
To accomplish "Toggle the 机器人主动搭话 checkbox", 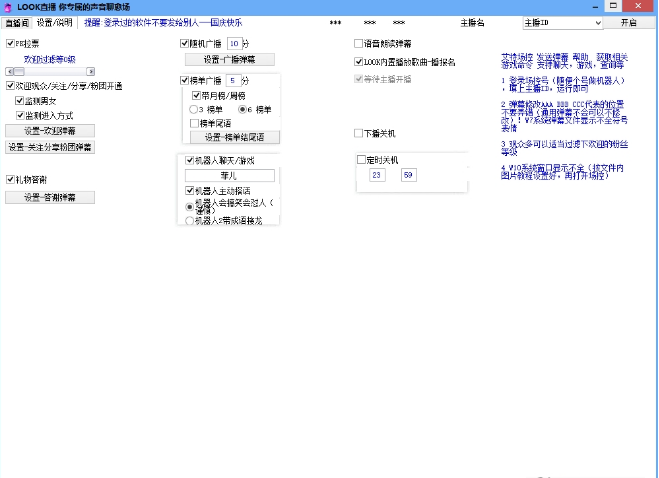I will [190, 190].
